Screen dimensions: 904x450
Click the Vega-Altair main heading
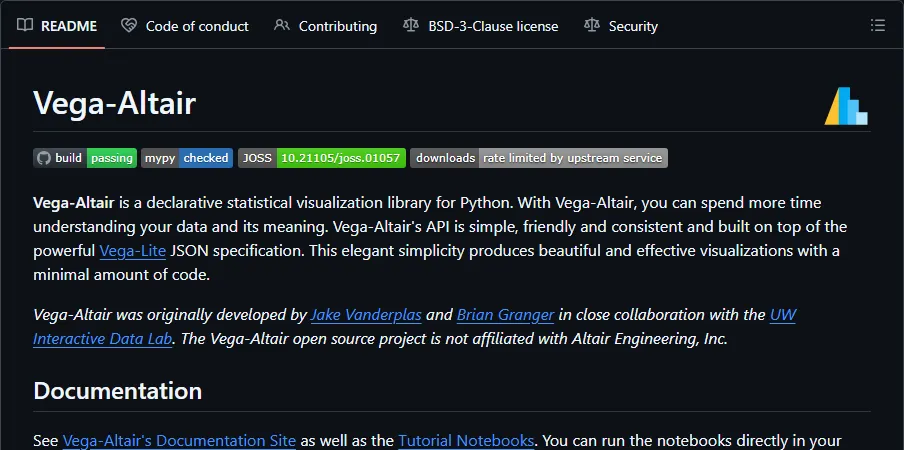(115, 104)
